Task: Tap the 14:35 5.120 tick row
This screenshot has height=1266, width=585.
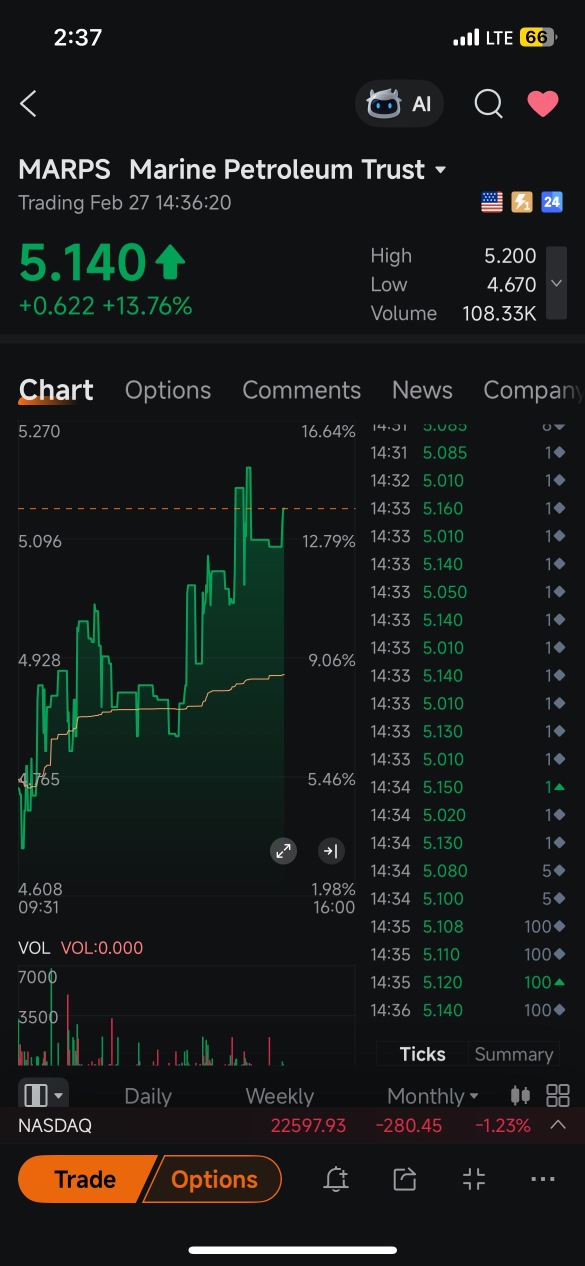Action: pyautogui.click(x=467, y=982)
